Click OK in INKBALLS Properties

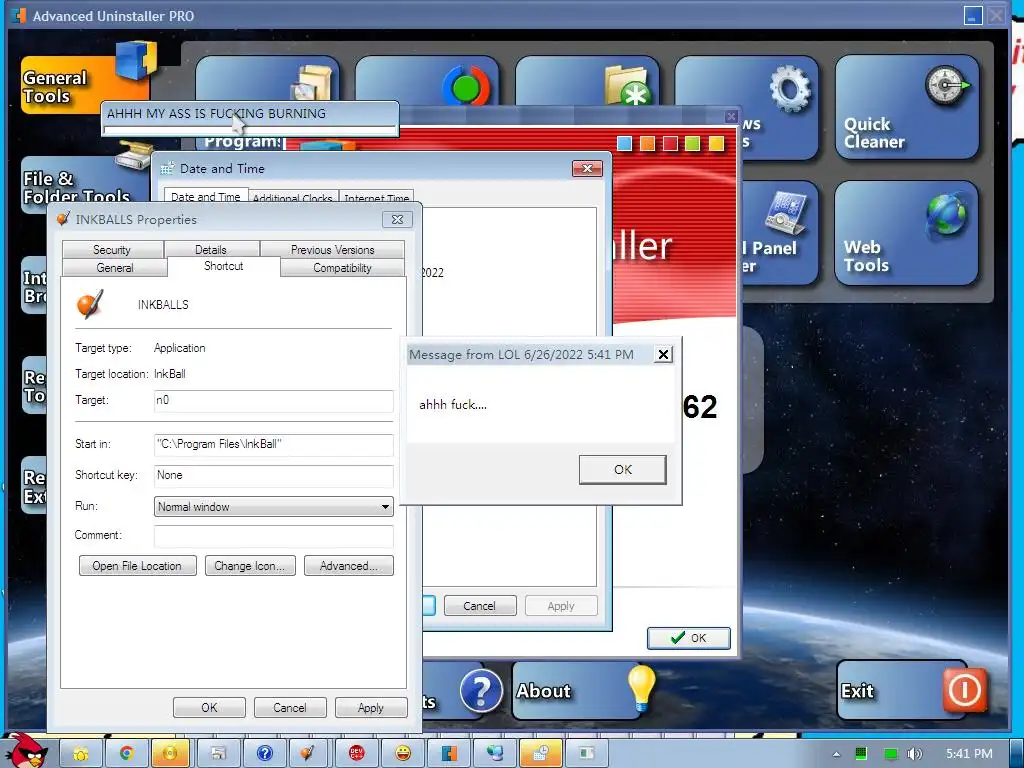tap(209, 707)
